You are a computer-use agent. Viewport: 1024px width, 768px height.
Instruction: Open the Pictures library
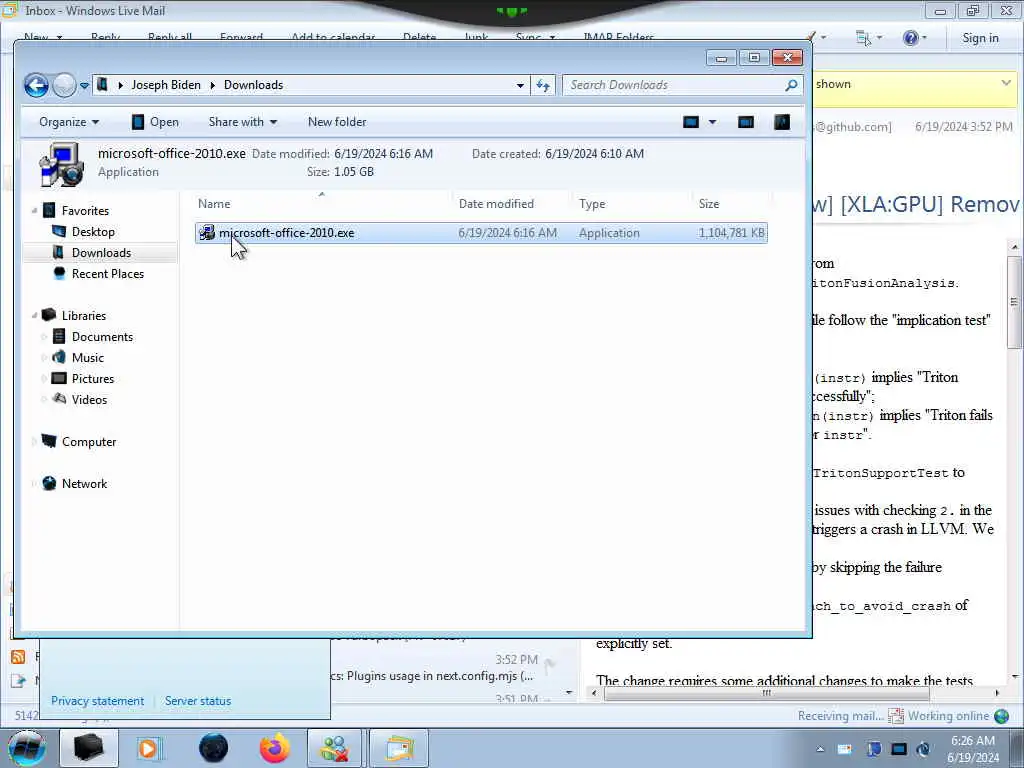pyautogui.click(x=93, y=379)
